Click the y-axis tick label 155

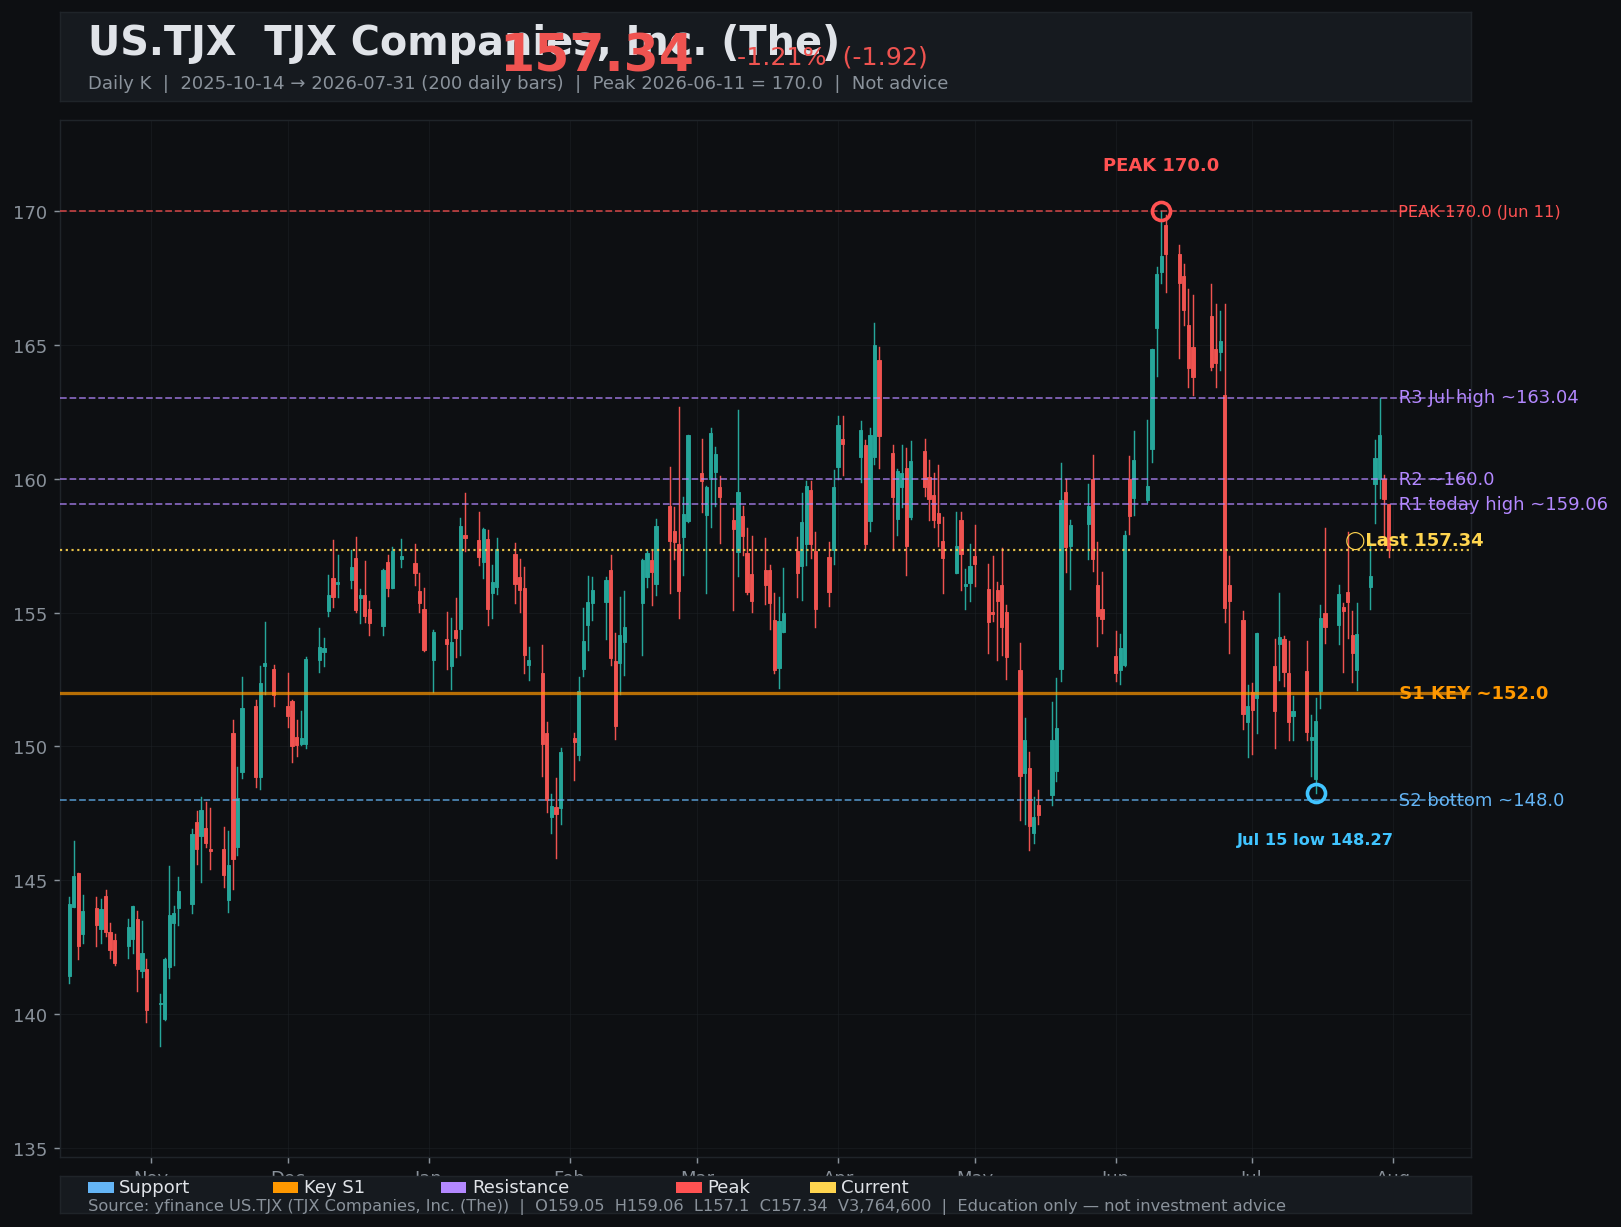coord(30,614)
